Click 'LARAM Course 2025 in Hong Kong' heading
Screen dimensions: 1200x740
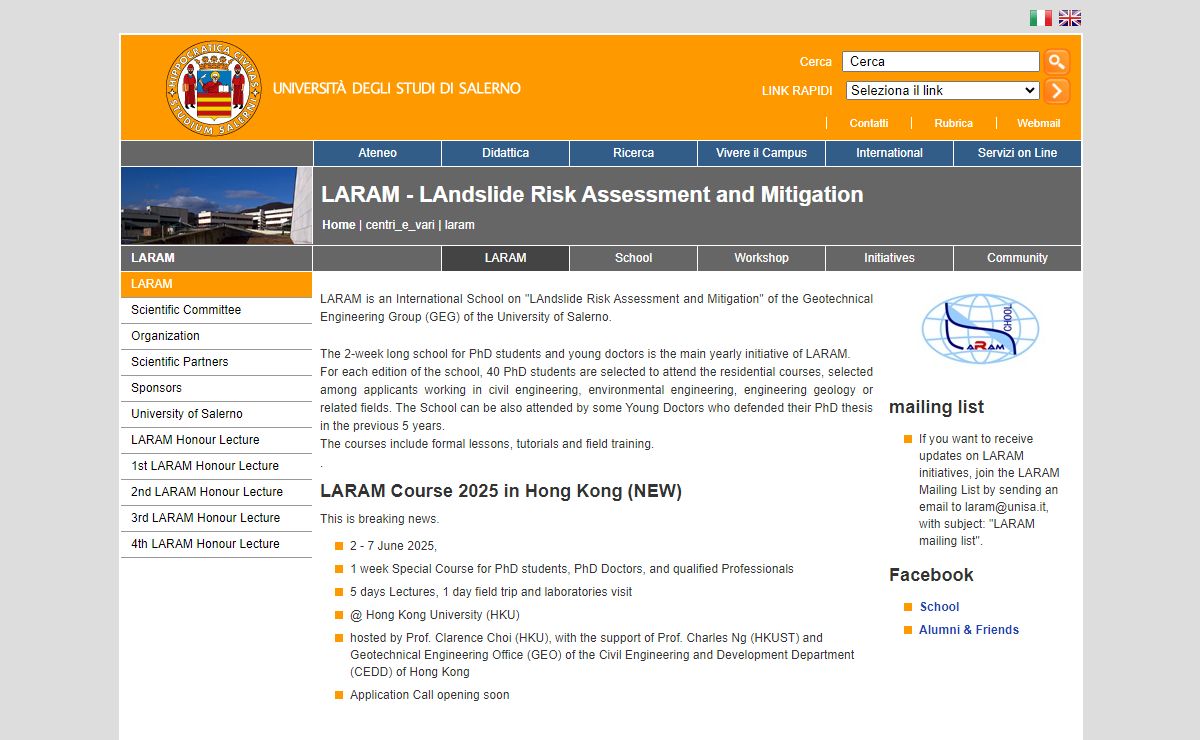click(x=501, y=491)
